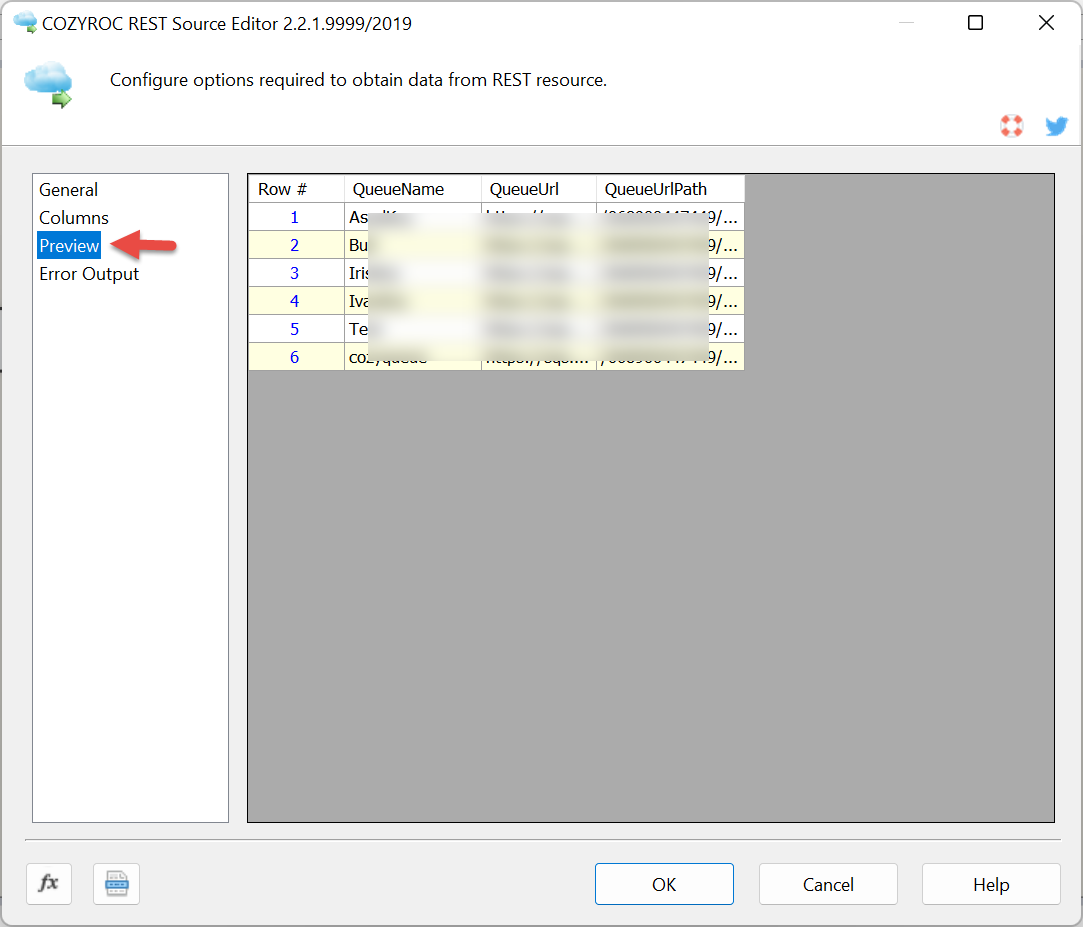Screen dimensions: 1083x927
Task: Sort by the QueueName column header
Action: tap(413, 189)
